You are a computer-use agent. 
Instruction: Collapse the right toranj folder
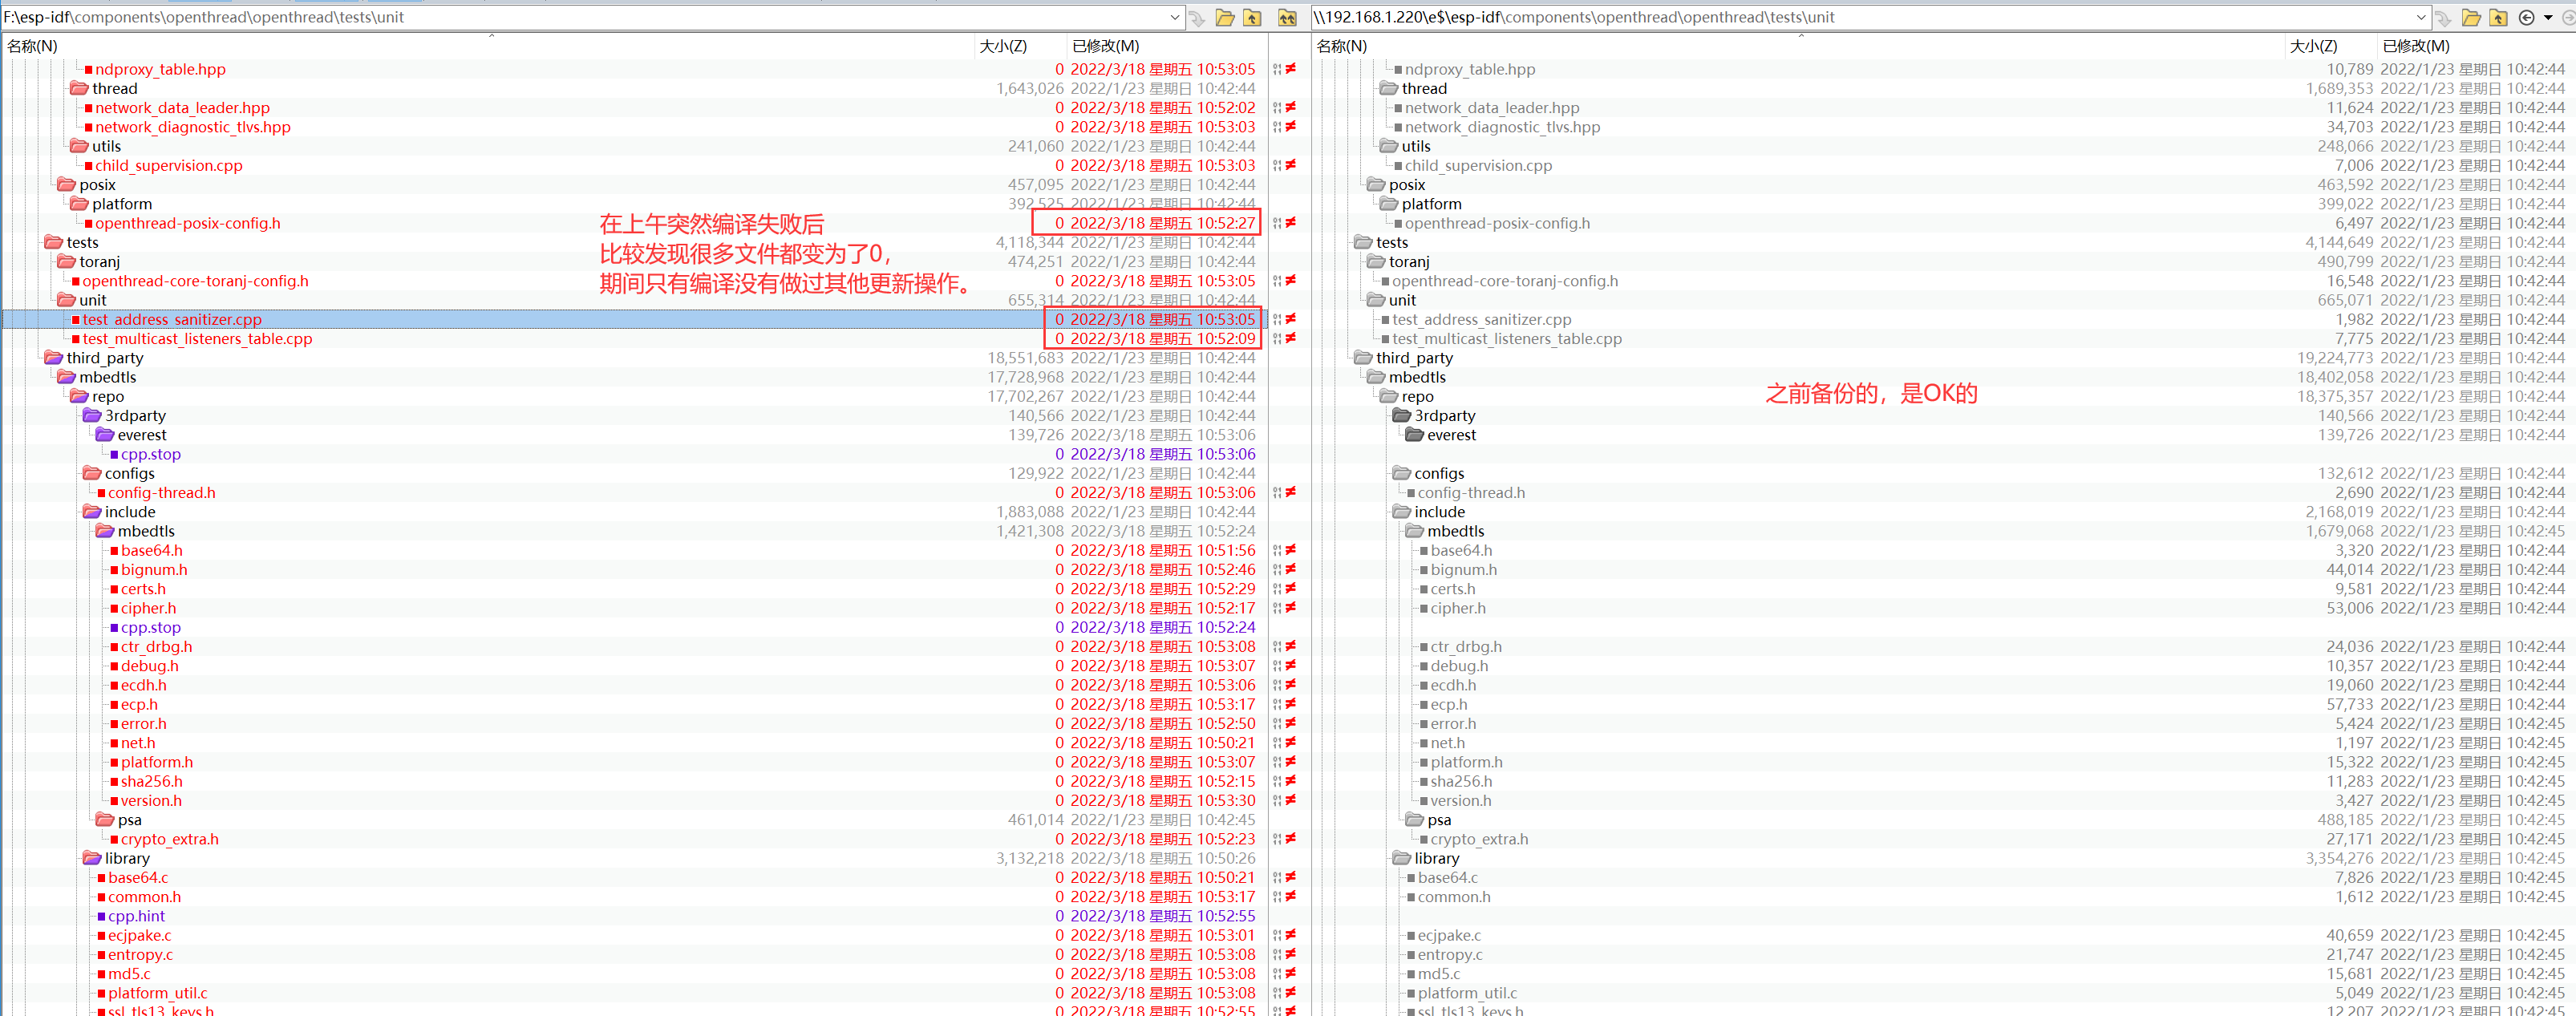click(1376, 261)
